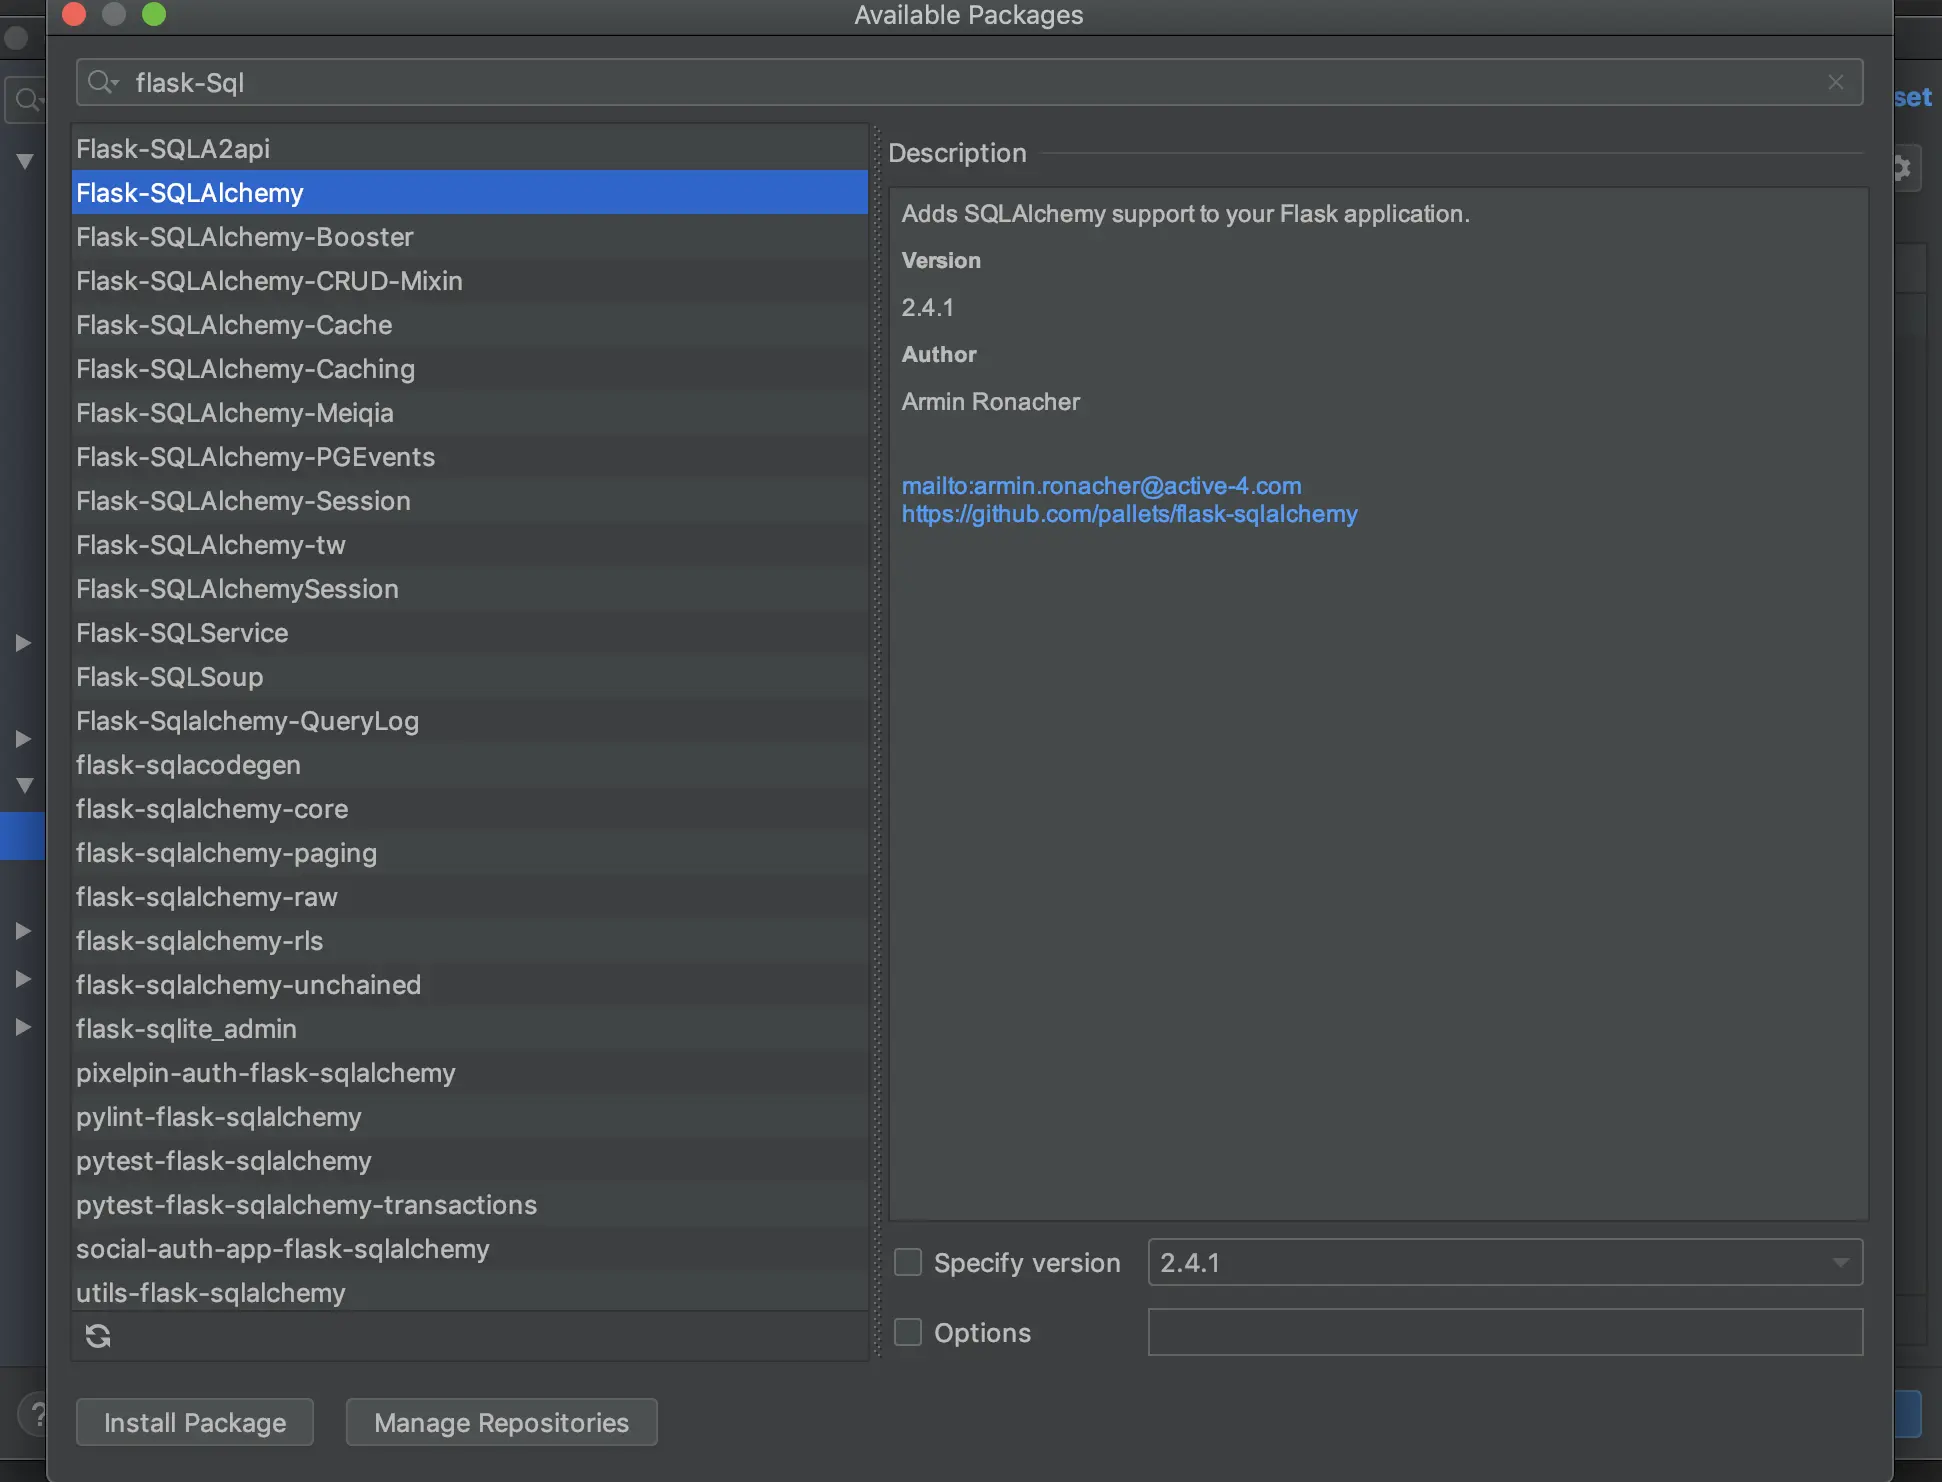Click the yellow minimize window button
The width and height of the screenshot is (1942, 1482).
tap(114, 14)
